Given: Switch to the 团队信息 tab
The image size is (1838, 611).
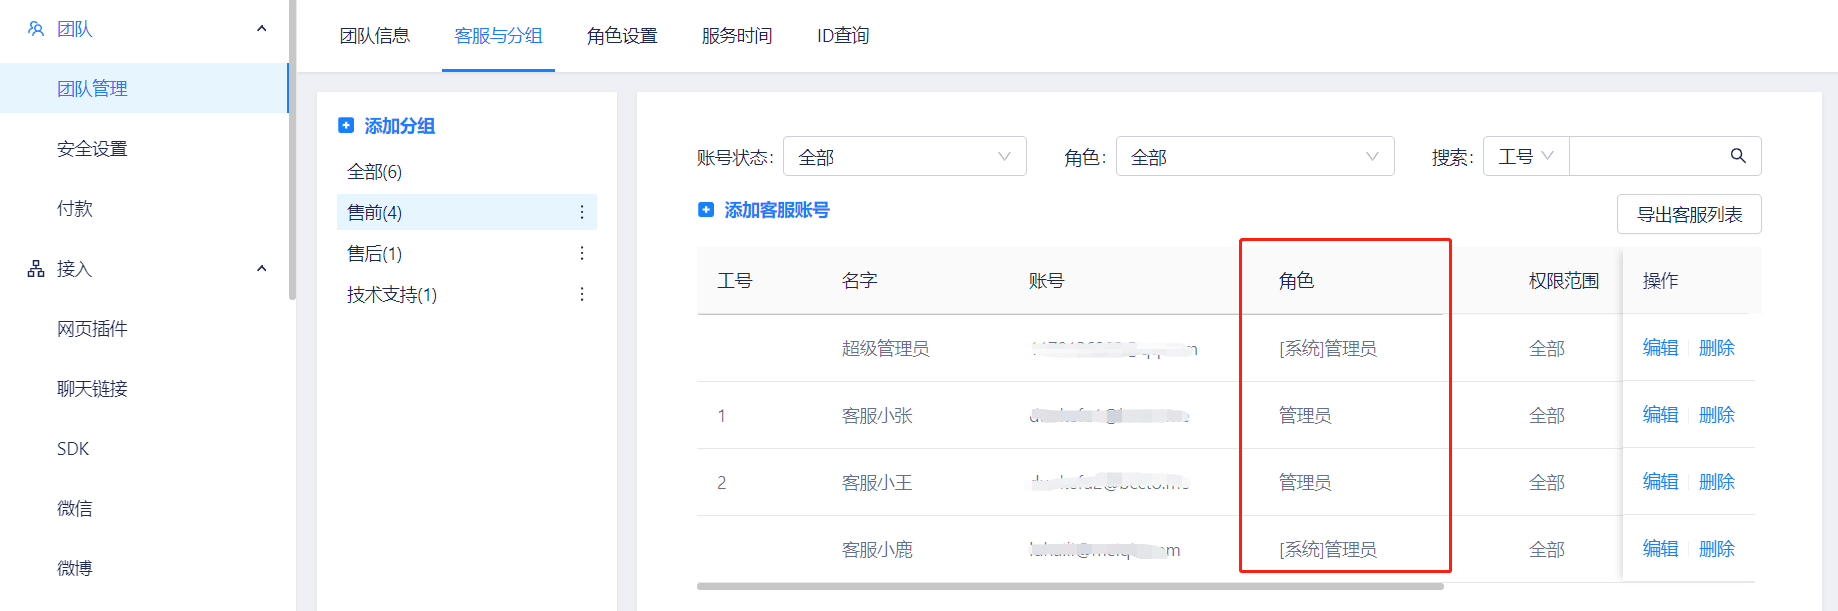Looking at the screenshot, I should [x=375, y=36].
